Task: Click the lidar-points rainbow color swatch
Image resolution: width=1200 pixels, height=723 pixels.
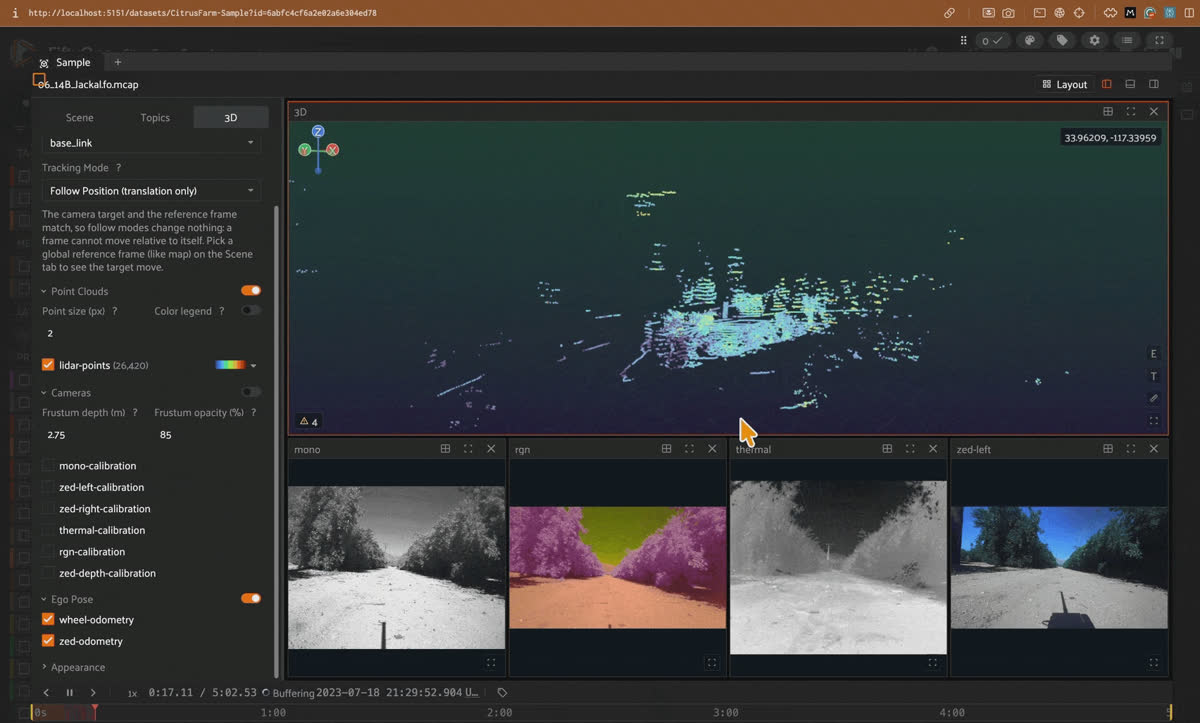Action: (230, 366)
